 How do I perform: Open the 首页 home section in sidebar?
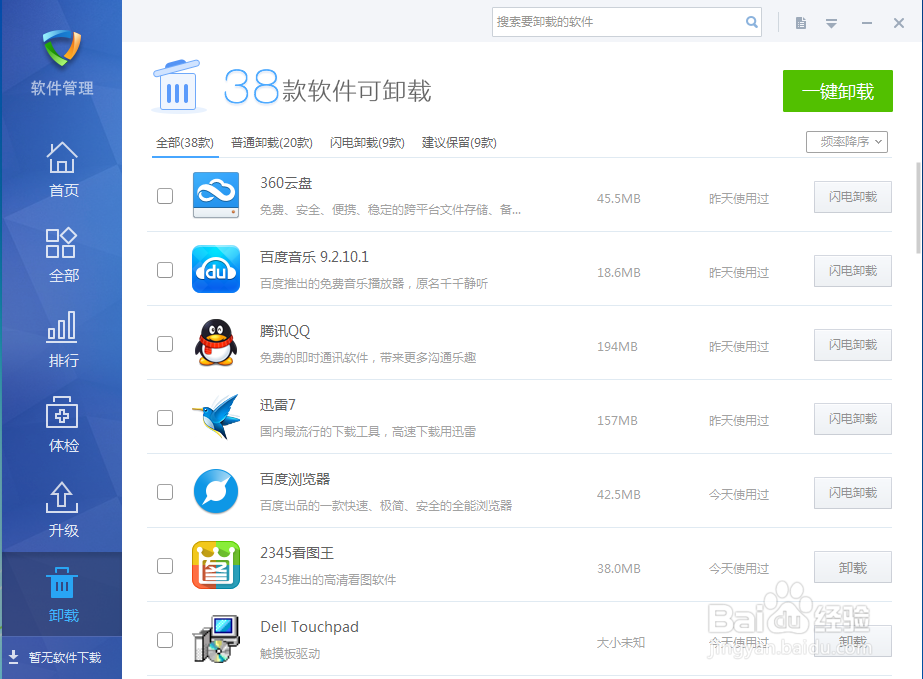pos(62,170)
